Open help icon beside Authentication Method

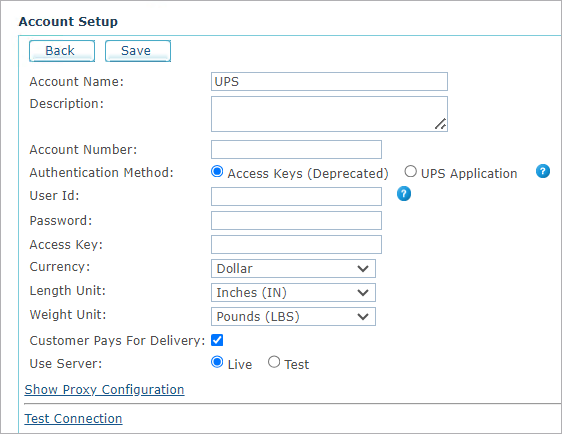(543, 171)
